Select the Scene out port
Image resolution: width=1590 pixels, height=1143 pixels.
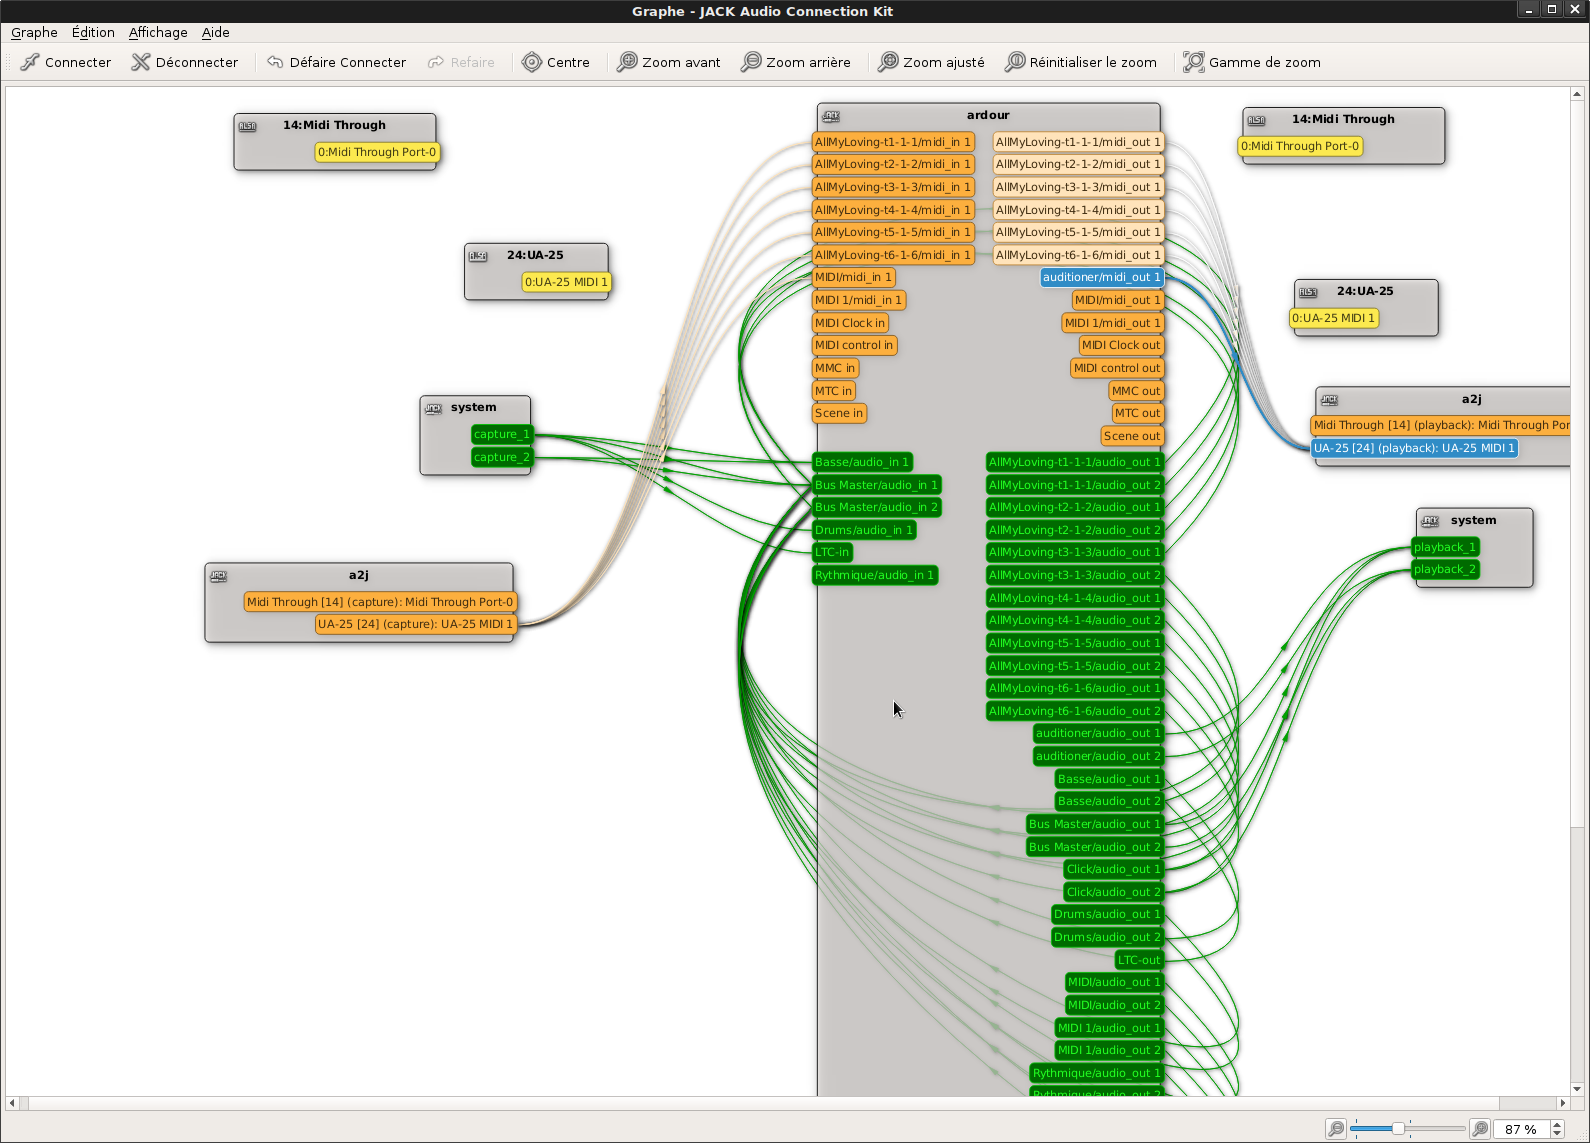point(1132,436)
